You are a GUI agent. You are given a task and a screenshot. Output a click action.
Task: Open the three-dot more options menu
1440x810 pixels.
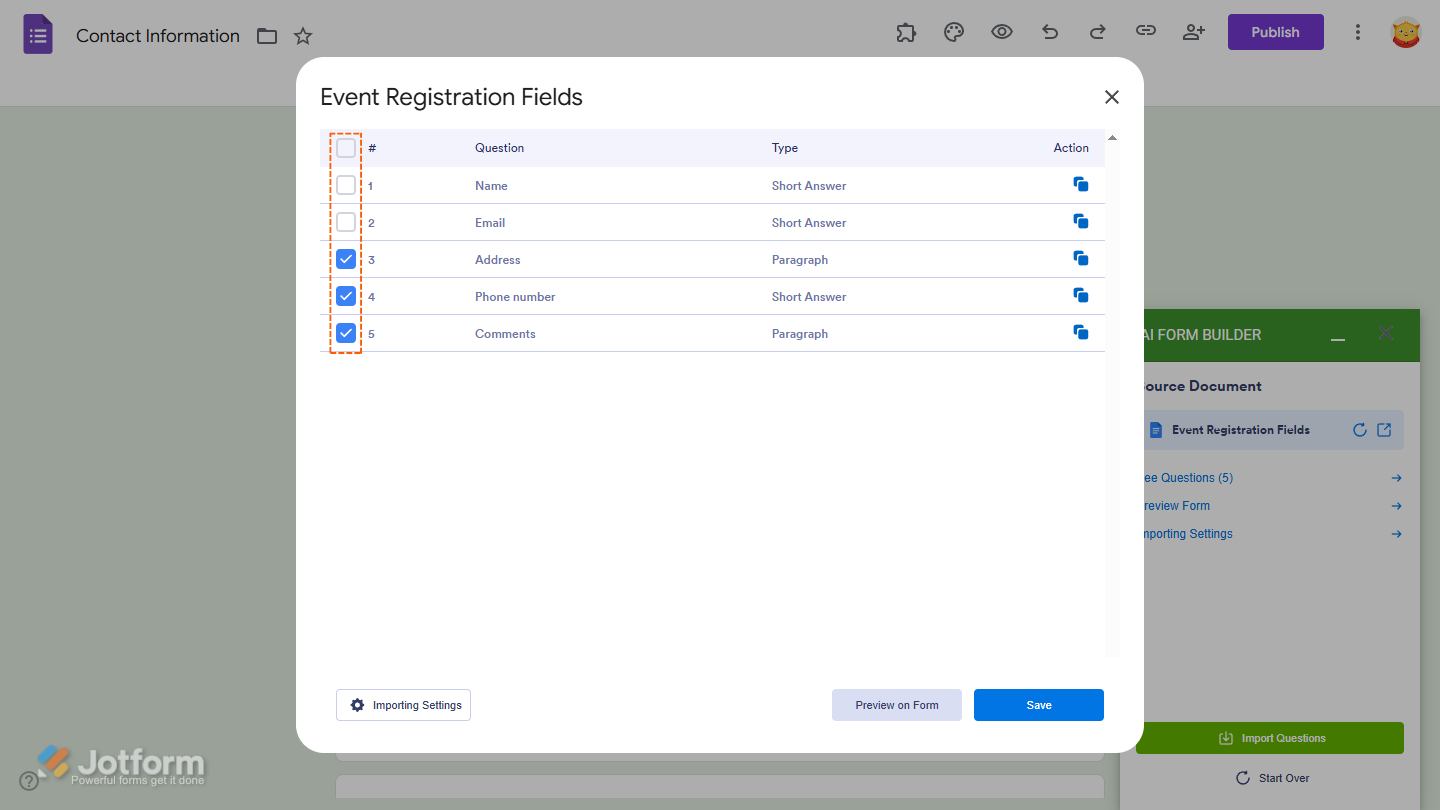point(1358,32)
